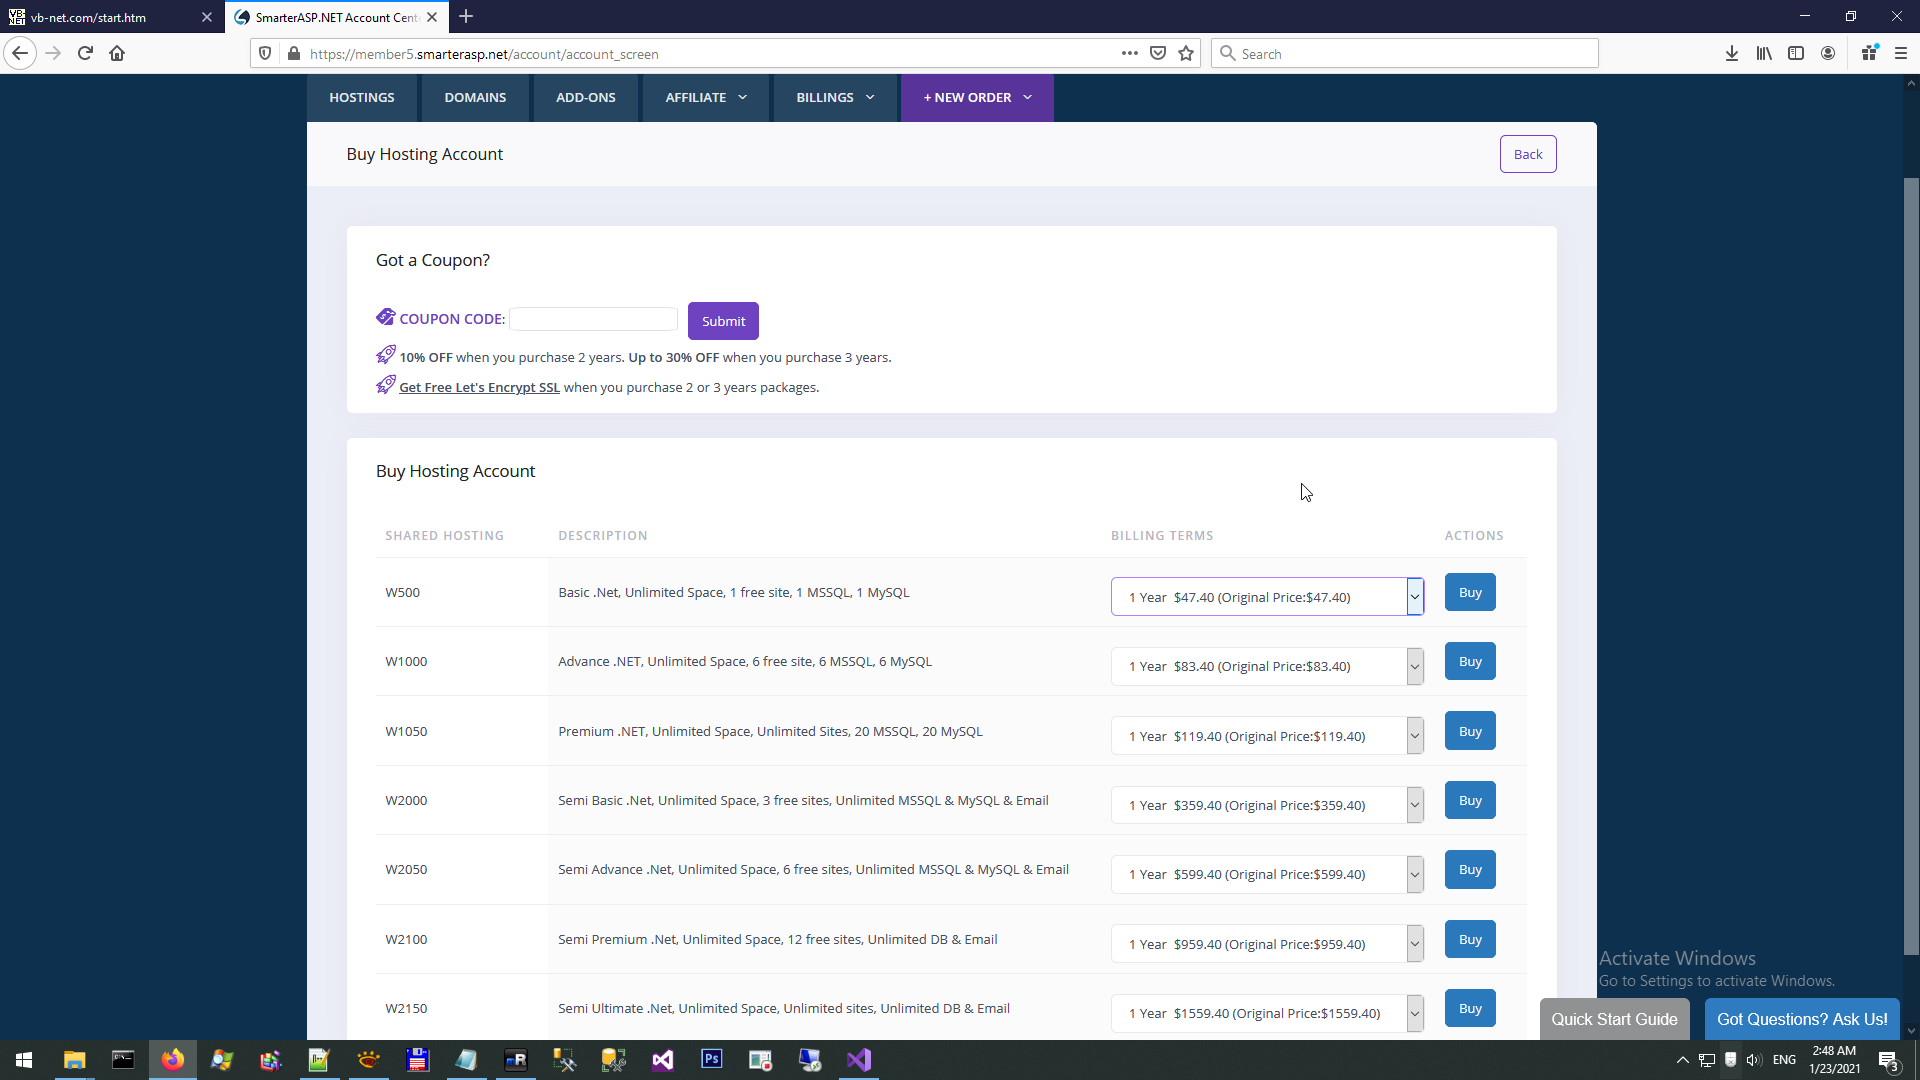Open the Firefox hamburger menu

(1901, 54)
